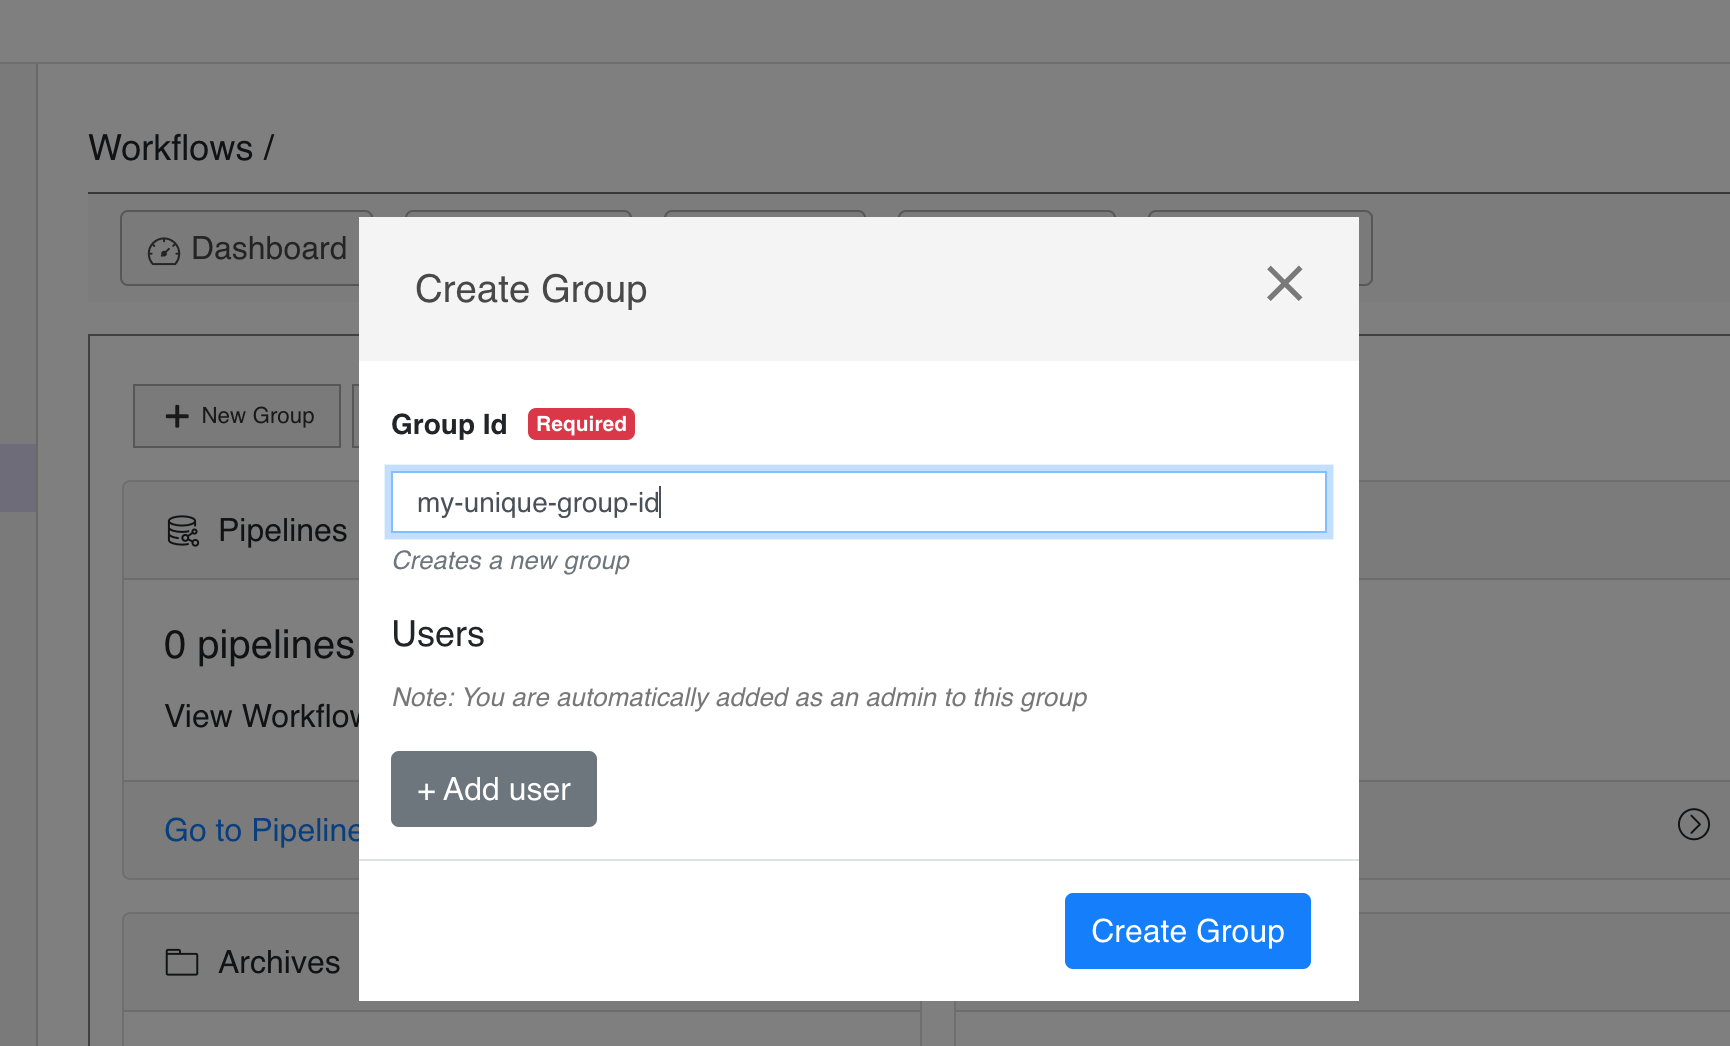Open the Dashboard tab
The height and width of the screenshot is (1046, 1730).
(241, 248)
